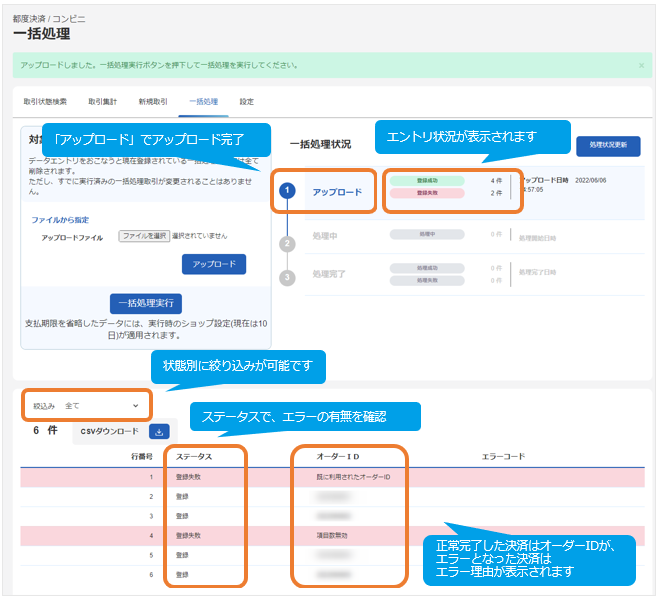This screenshot has width=657, height=601.
Task: Open the 新規取引 tab
Action: tap(153, 102)
